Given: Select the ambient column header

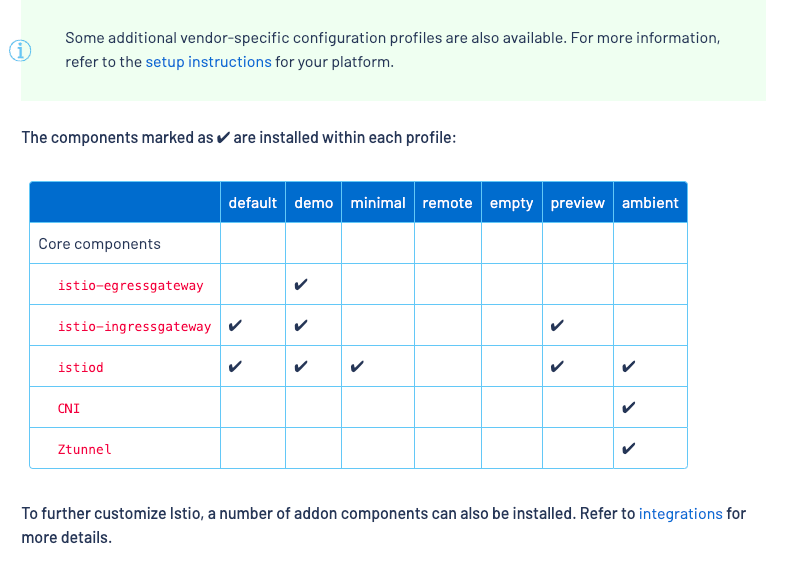Looking at the screenshot, I should (650, 203).
